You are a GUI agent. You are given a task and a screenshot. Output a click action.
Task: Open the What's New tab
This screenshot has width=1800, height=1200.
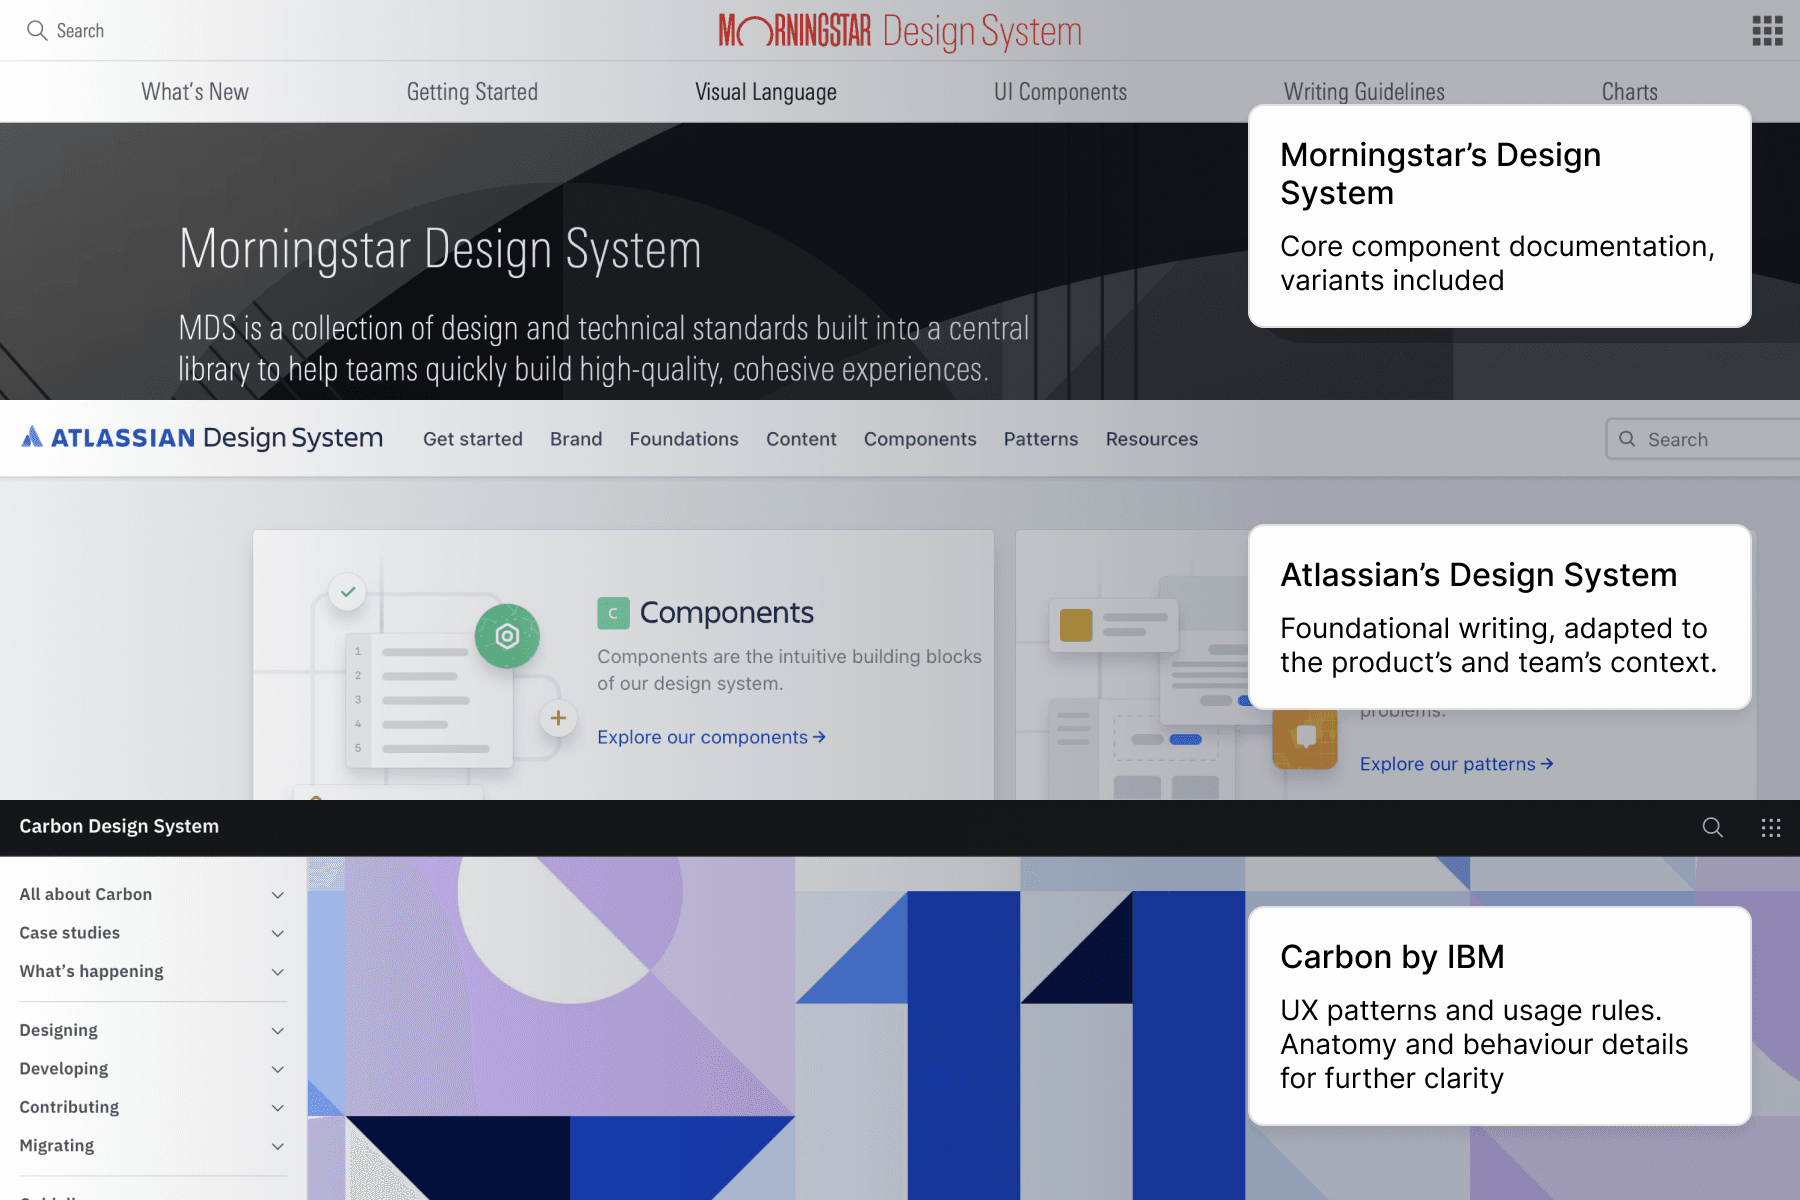pos(195,92)
